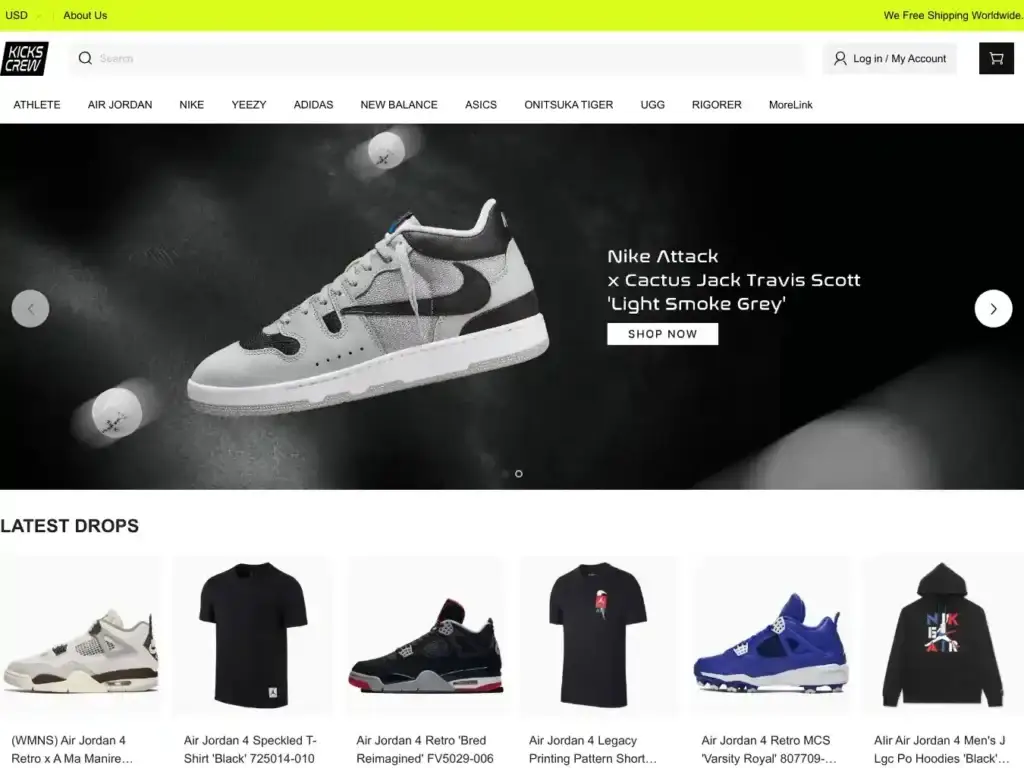Open the About Us link
Viewport: 1024px width, 768px height.
pyautogui.click(x=85, y=15)
